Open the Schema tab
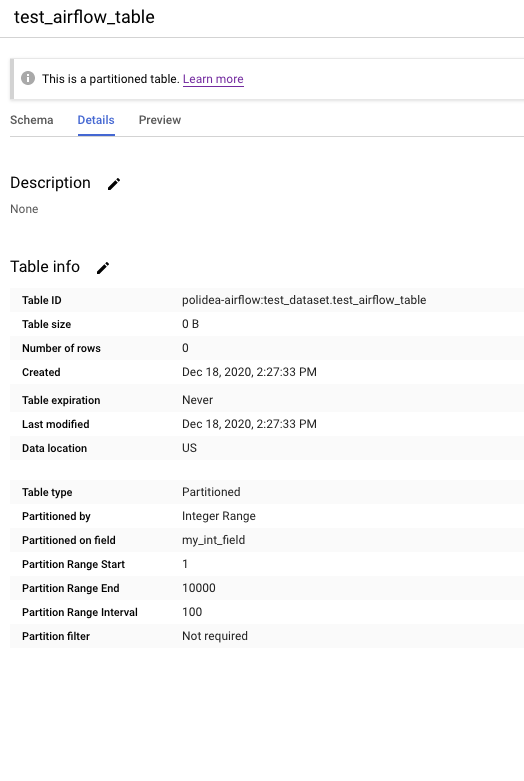Screen dimensions: 524x781 point(31,120)
